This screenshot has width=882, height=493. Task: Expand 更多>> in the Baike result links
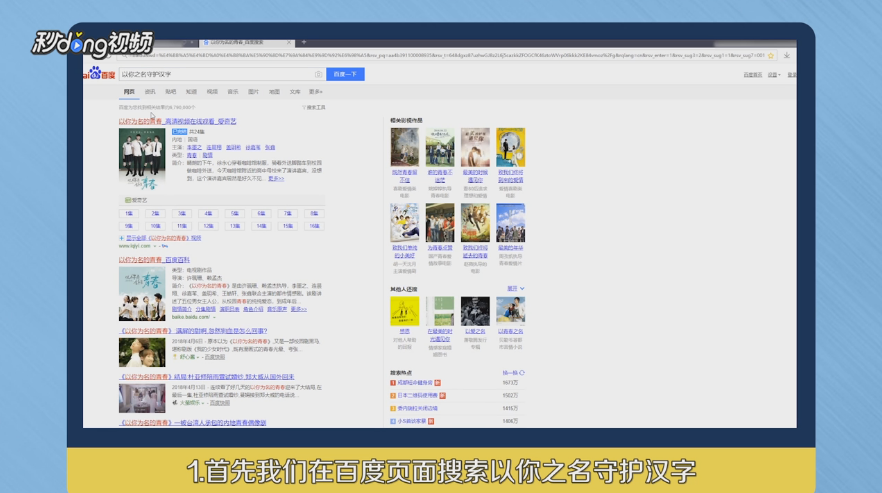point(299,309)
